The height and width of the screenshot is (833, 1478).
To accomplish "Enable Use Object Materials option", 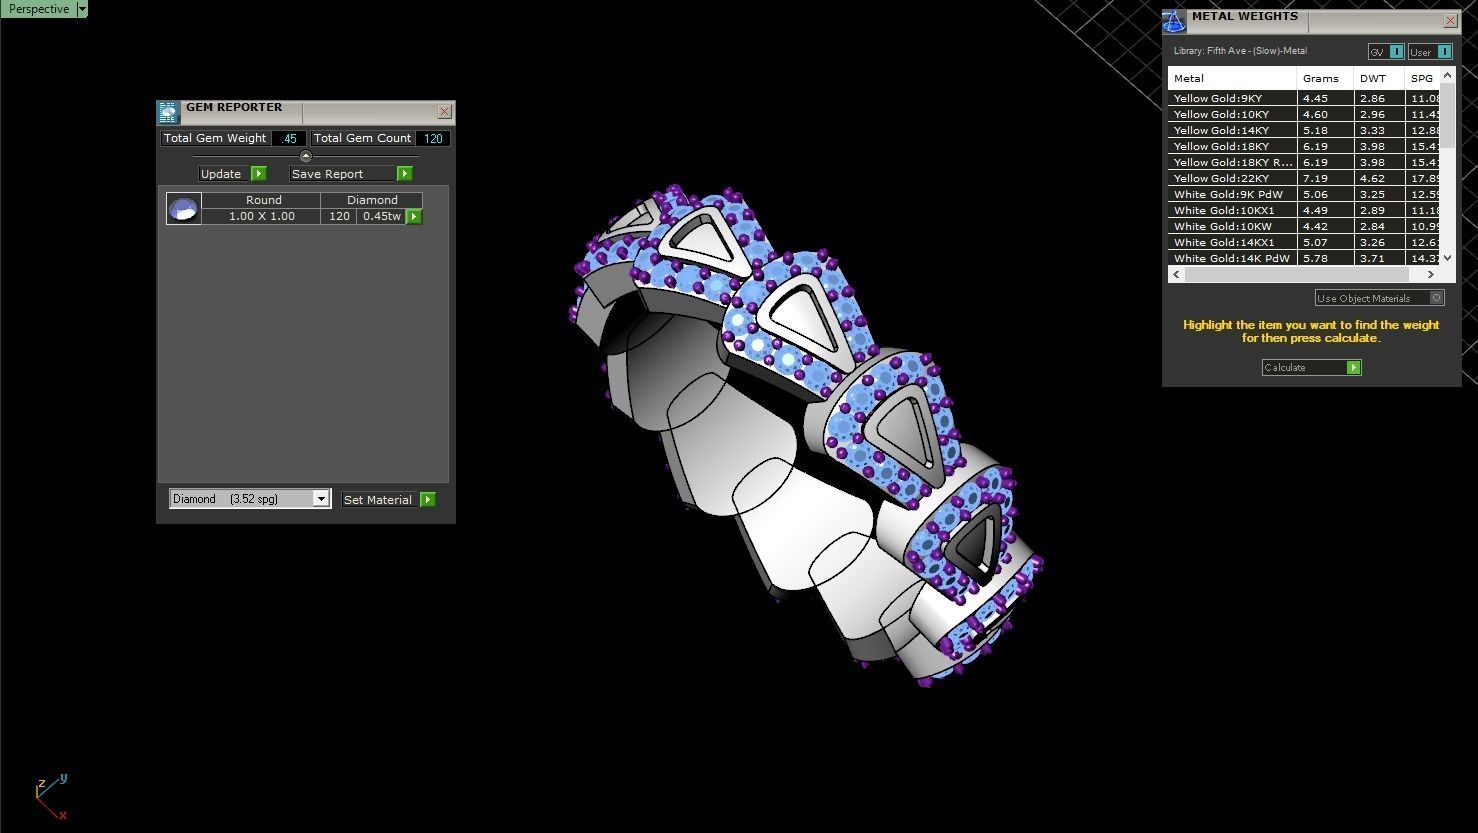I will [x=1380, y=298].
